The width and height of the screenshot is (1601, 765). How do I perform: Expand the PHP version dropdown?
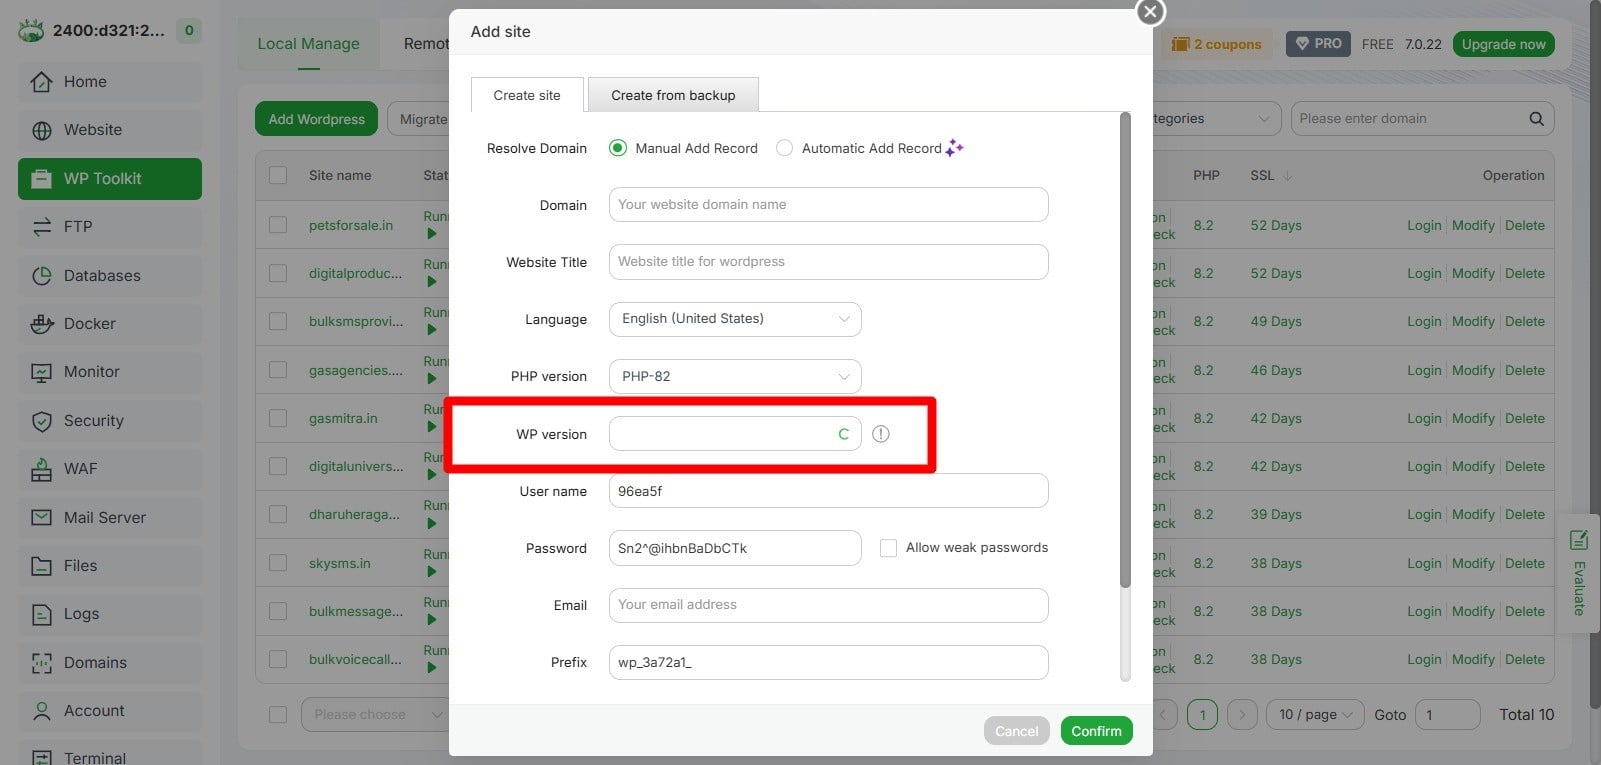coord(735,377)
